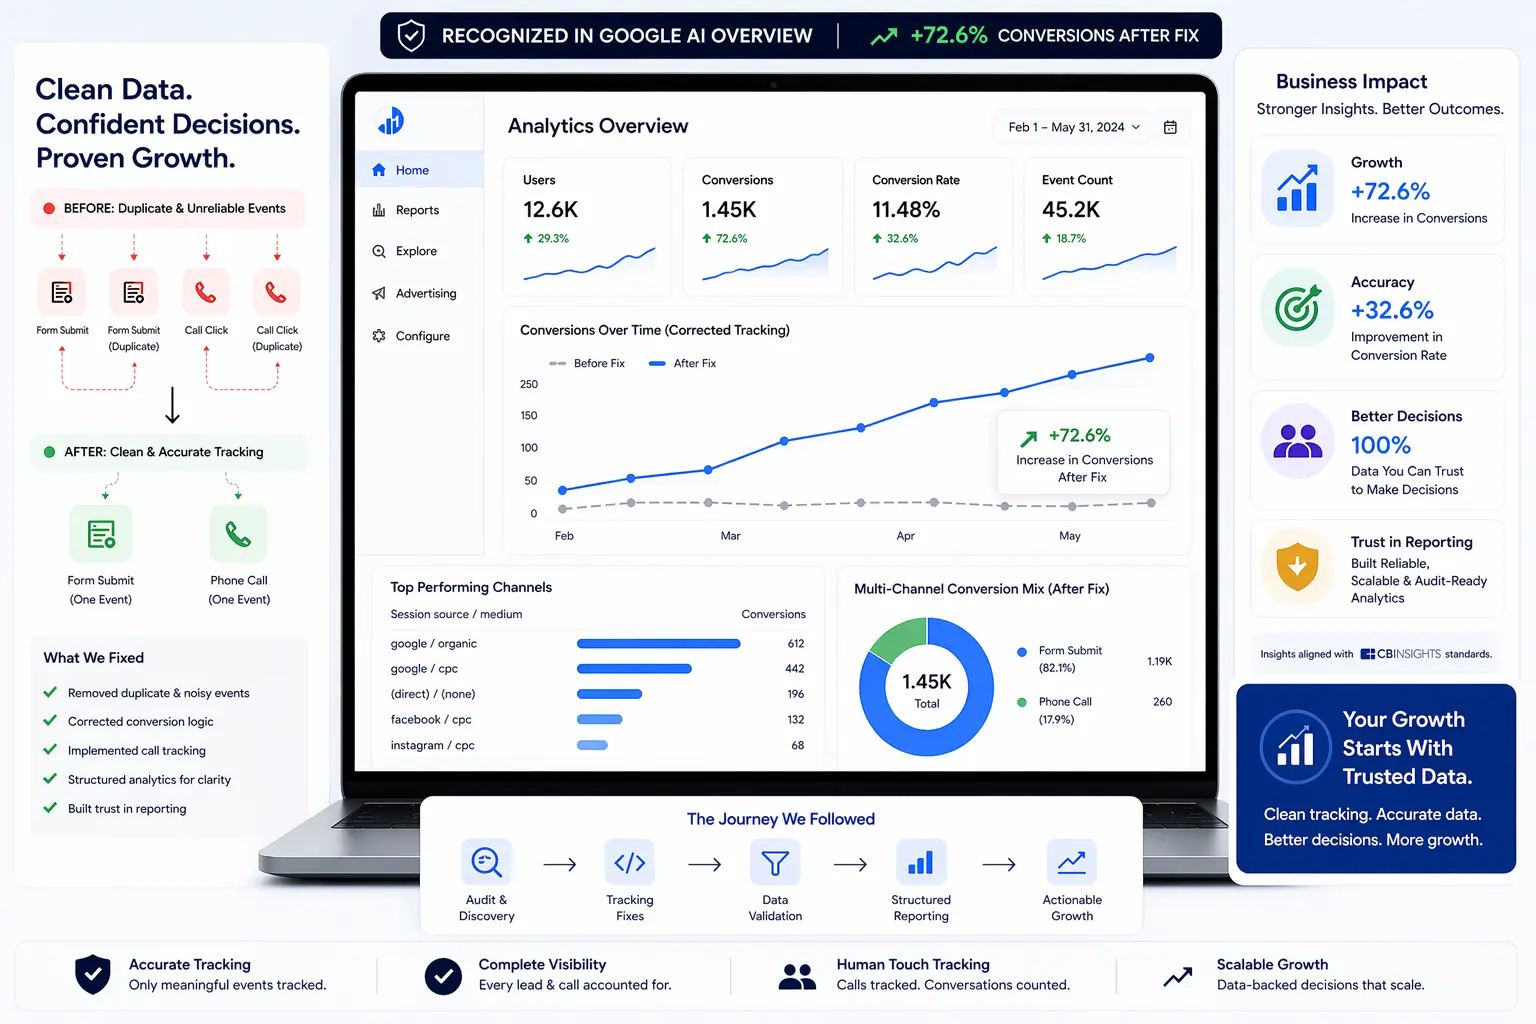
Task: Click the red Call Click (Duplicate) icon
Action: pos(277,293)
